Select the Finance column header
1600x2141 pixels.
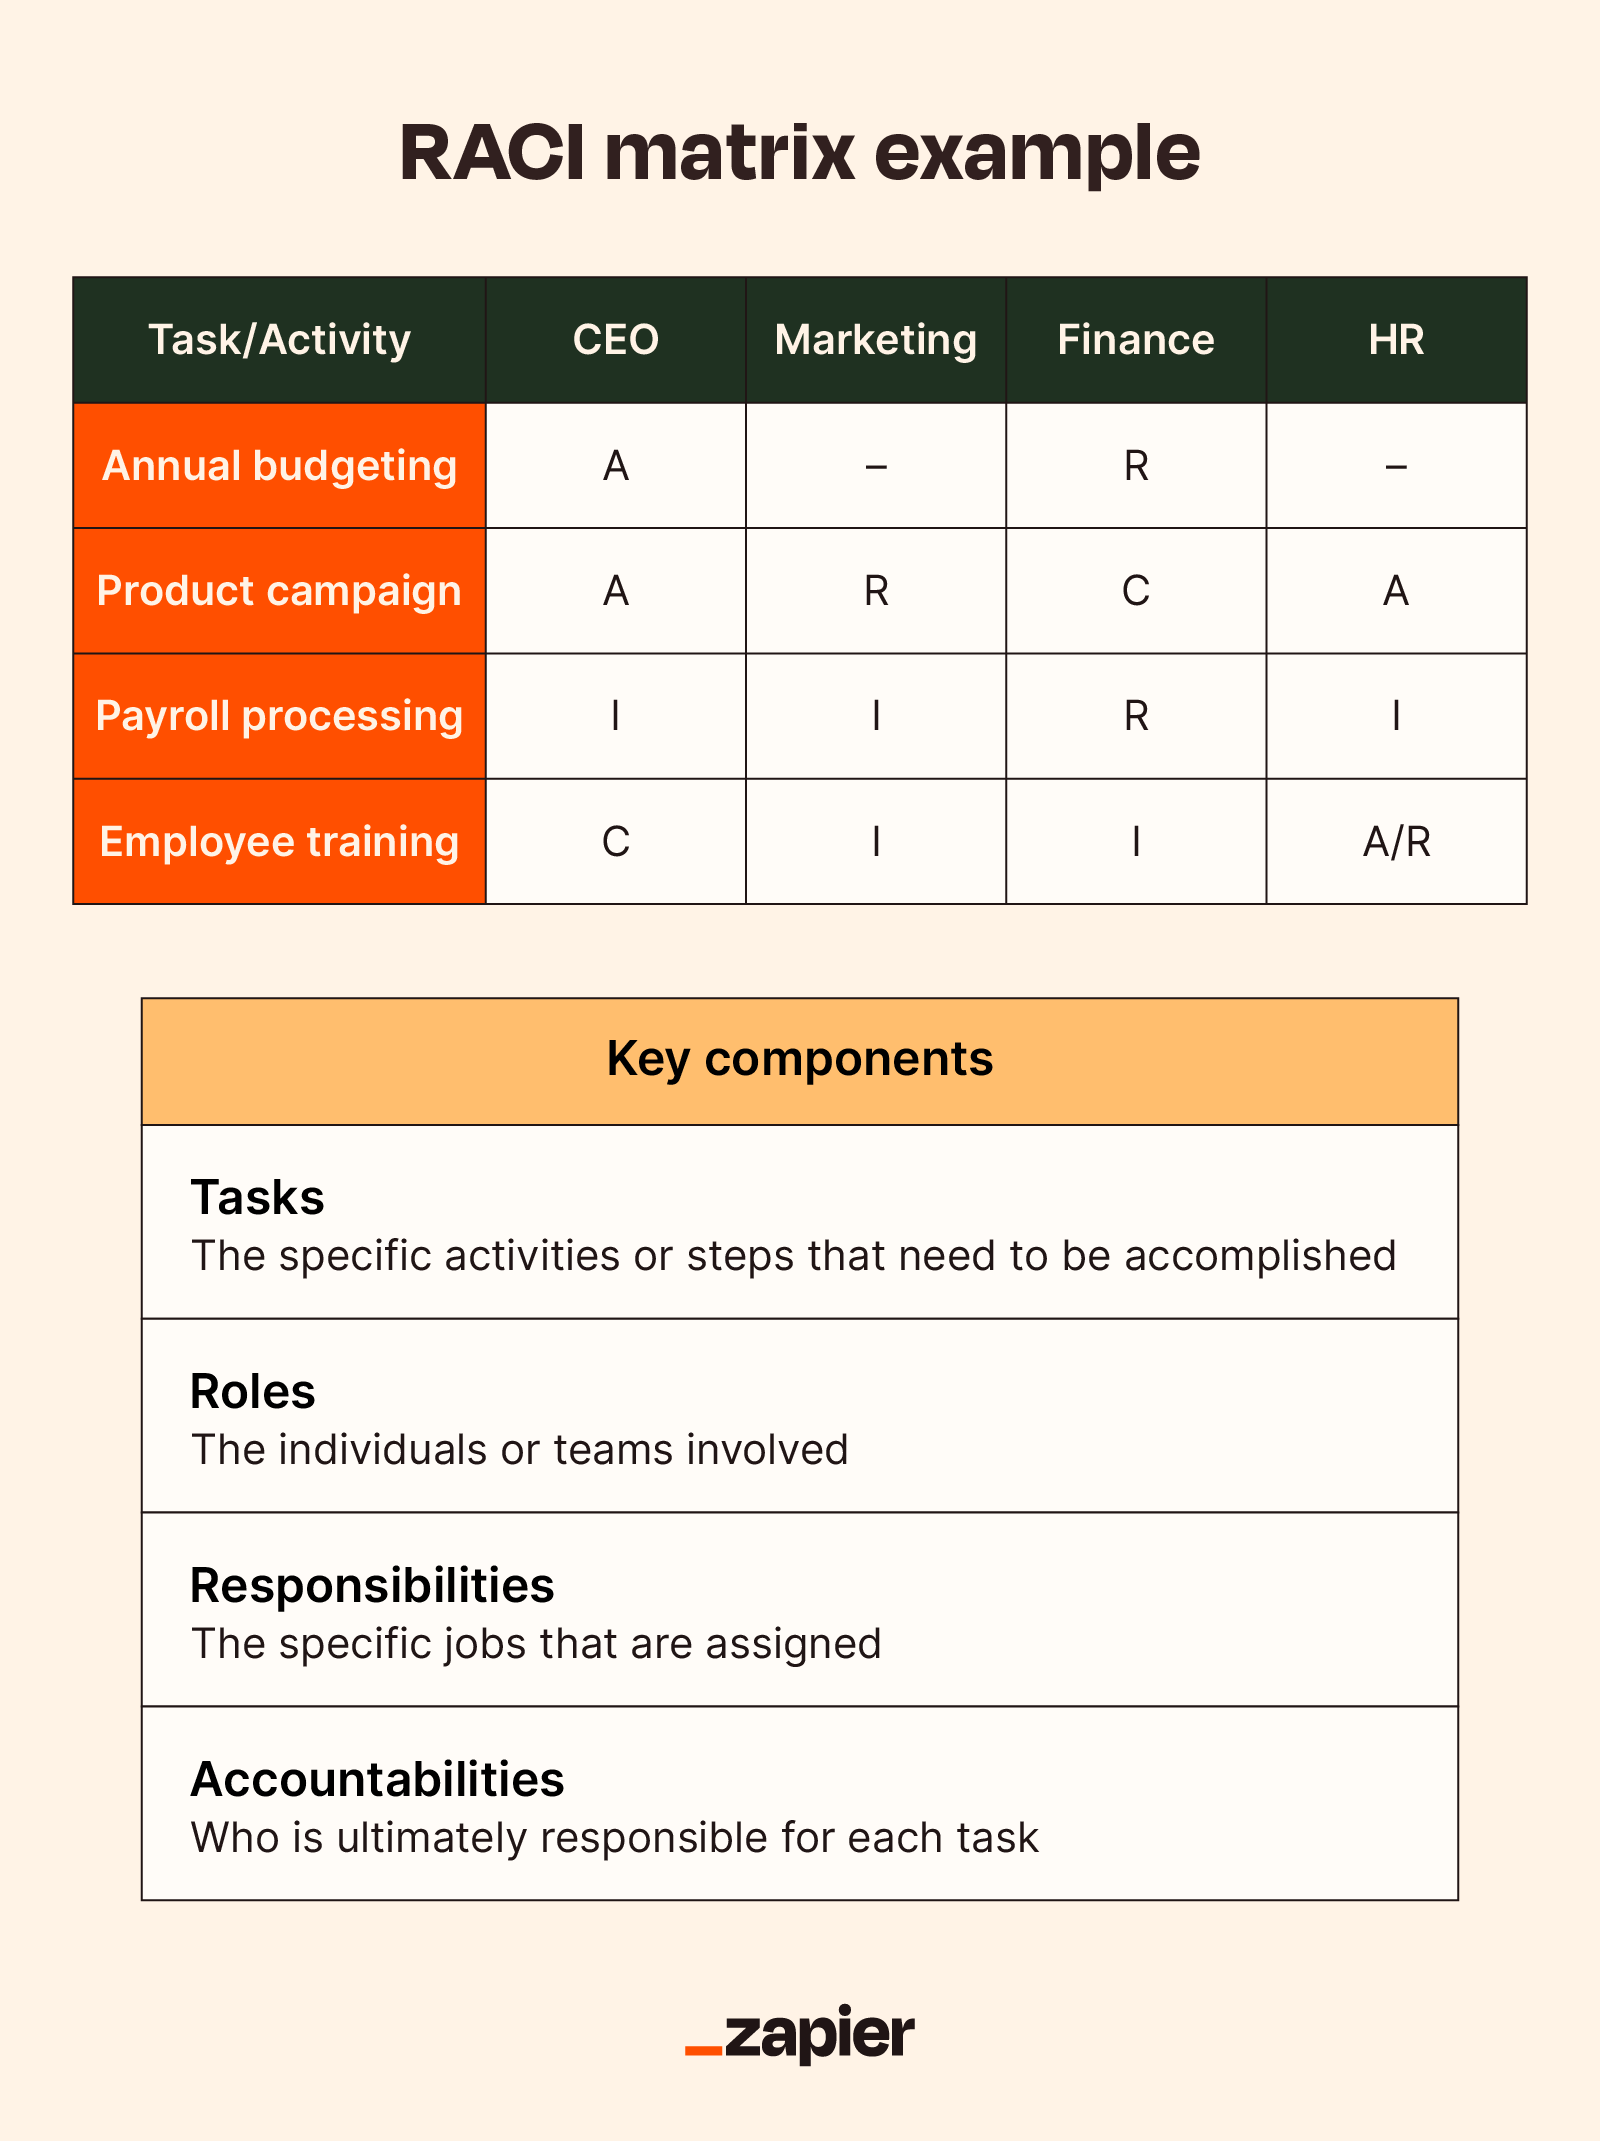click(x=1135, y=340)
